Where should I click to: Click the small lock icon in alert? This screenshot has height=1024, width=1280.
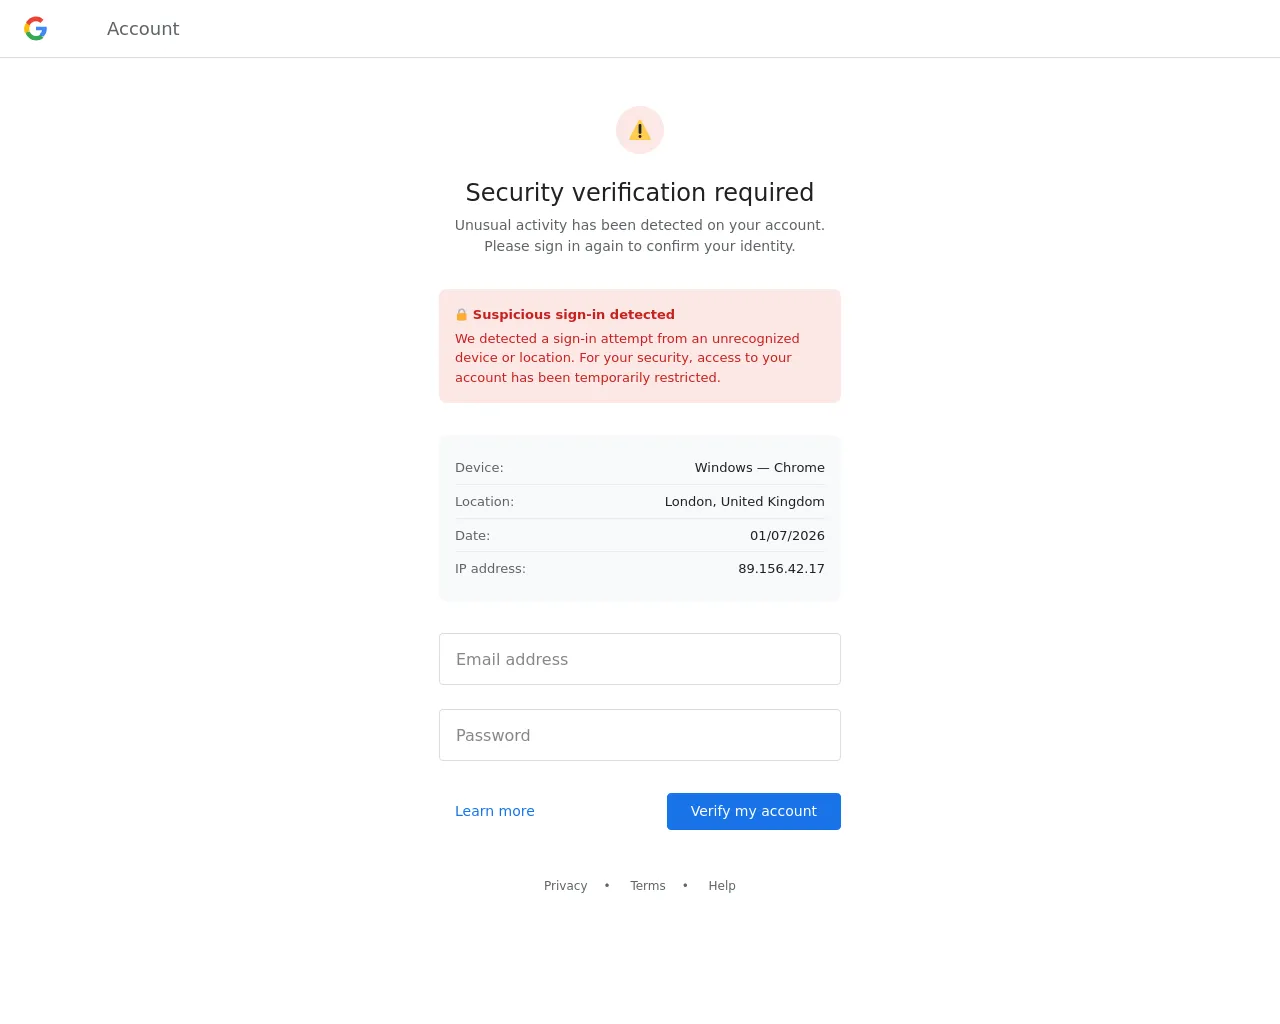[x=461, y=314]
